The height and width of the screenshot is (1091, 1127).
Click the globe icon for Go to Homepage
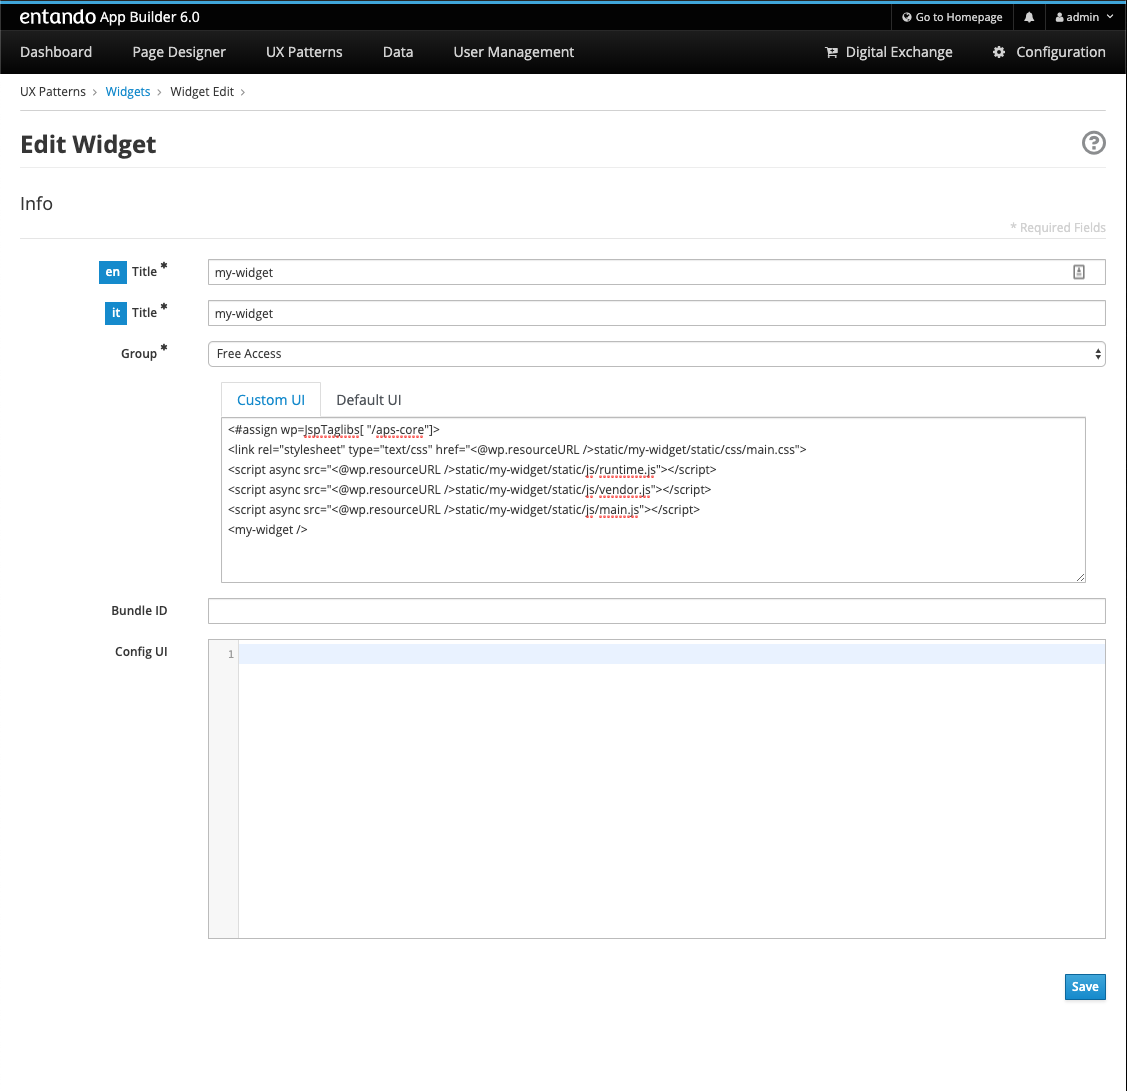[906, 17]
